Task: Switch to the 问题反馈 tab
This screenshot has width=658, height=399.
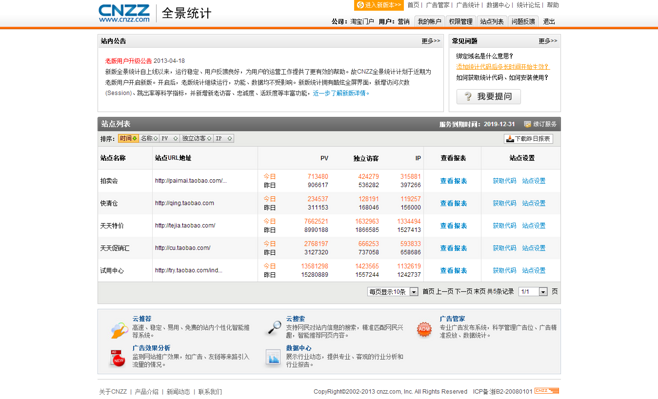Action: [x=523, y=21]
